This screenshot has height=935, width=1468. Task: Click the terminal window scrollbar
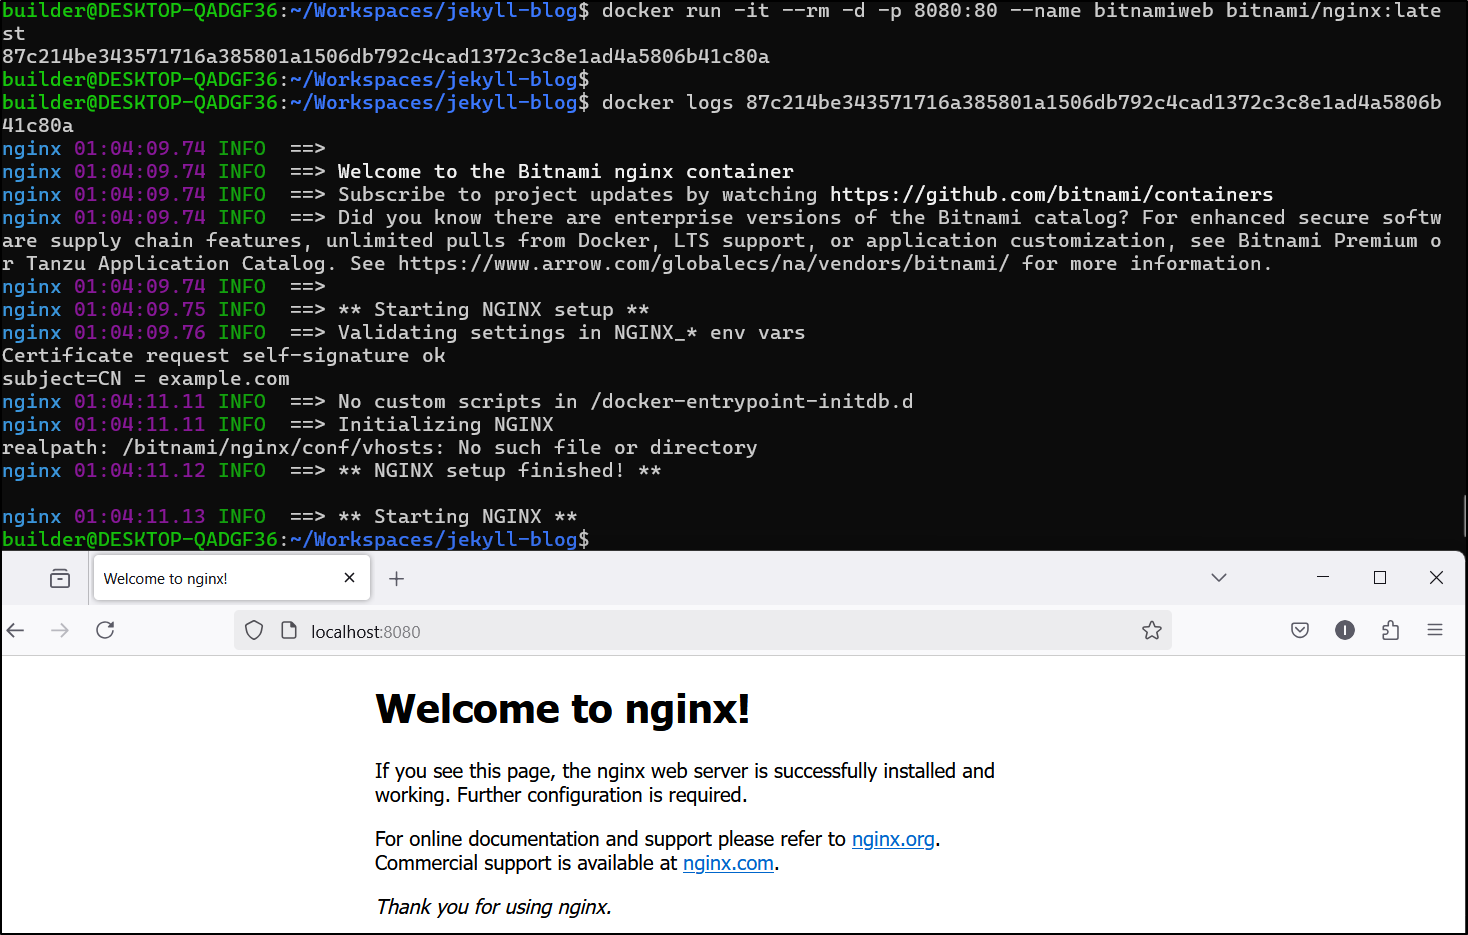coord(1463,515)
